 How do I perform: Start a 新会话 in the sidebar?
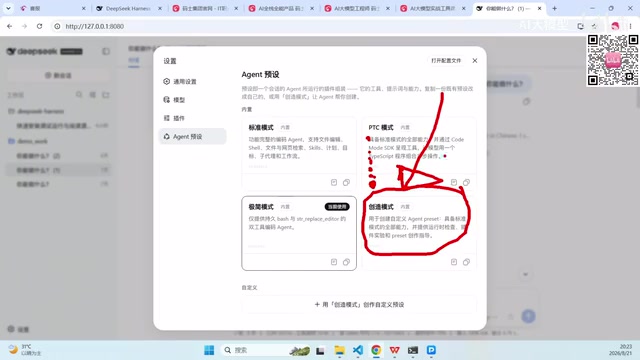coord(58,76)
